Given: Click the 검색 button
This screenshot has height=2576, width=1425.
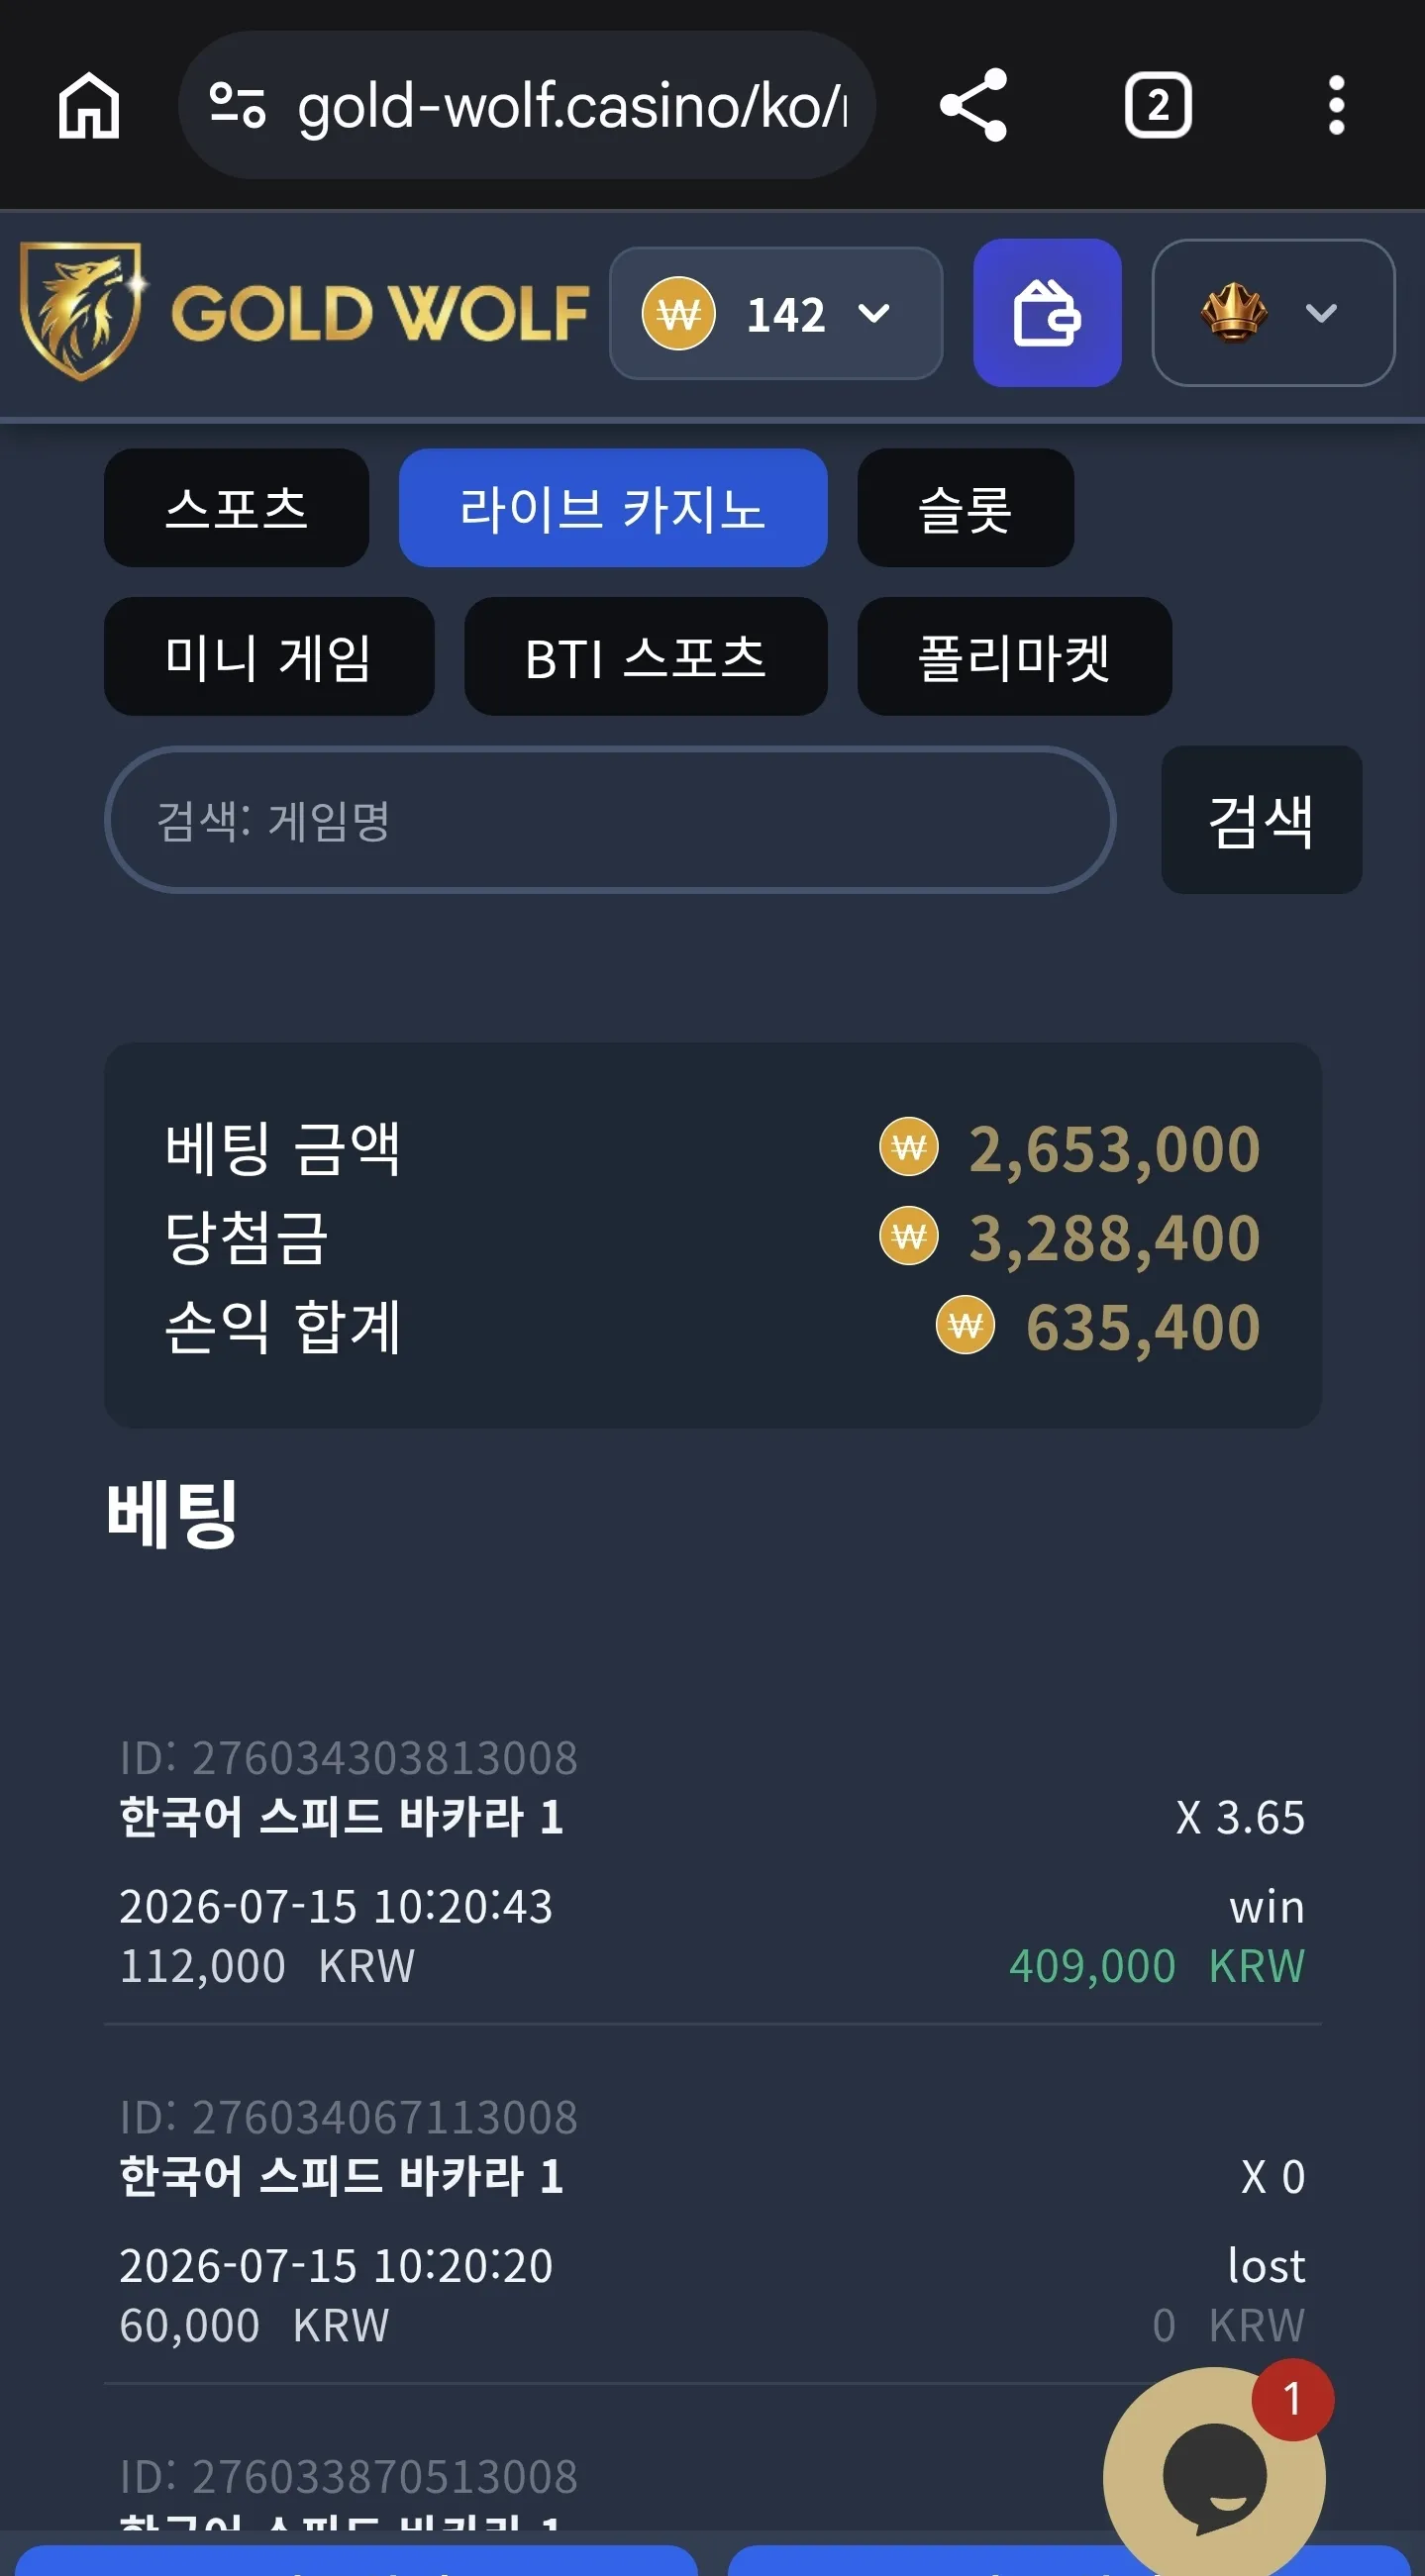Looking at the screenshot, I should point(1261,820).
